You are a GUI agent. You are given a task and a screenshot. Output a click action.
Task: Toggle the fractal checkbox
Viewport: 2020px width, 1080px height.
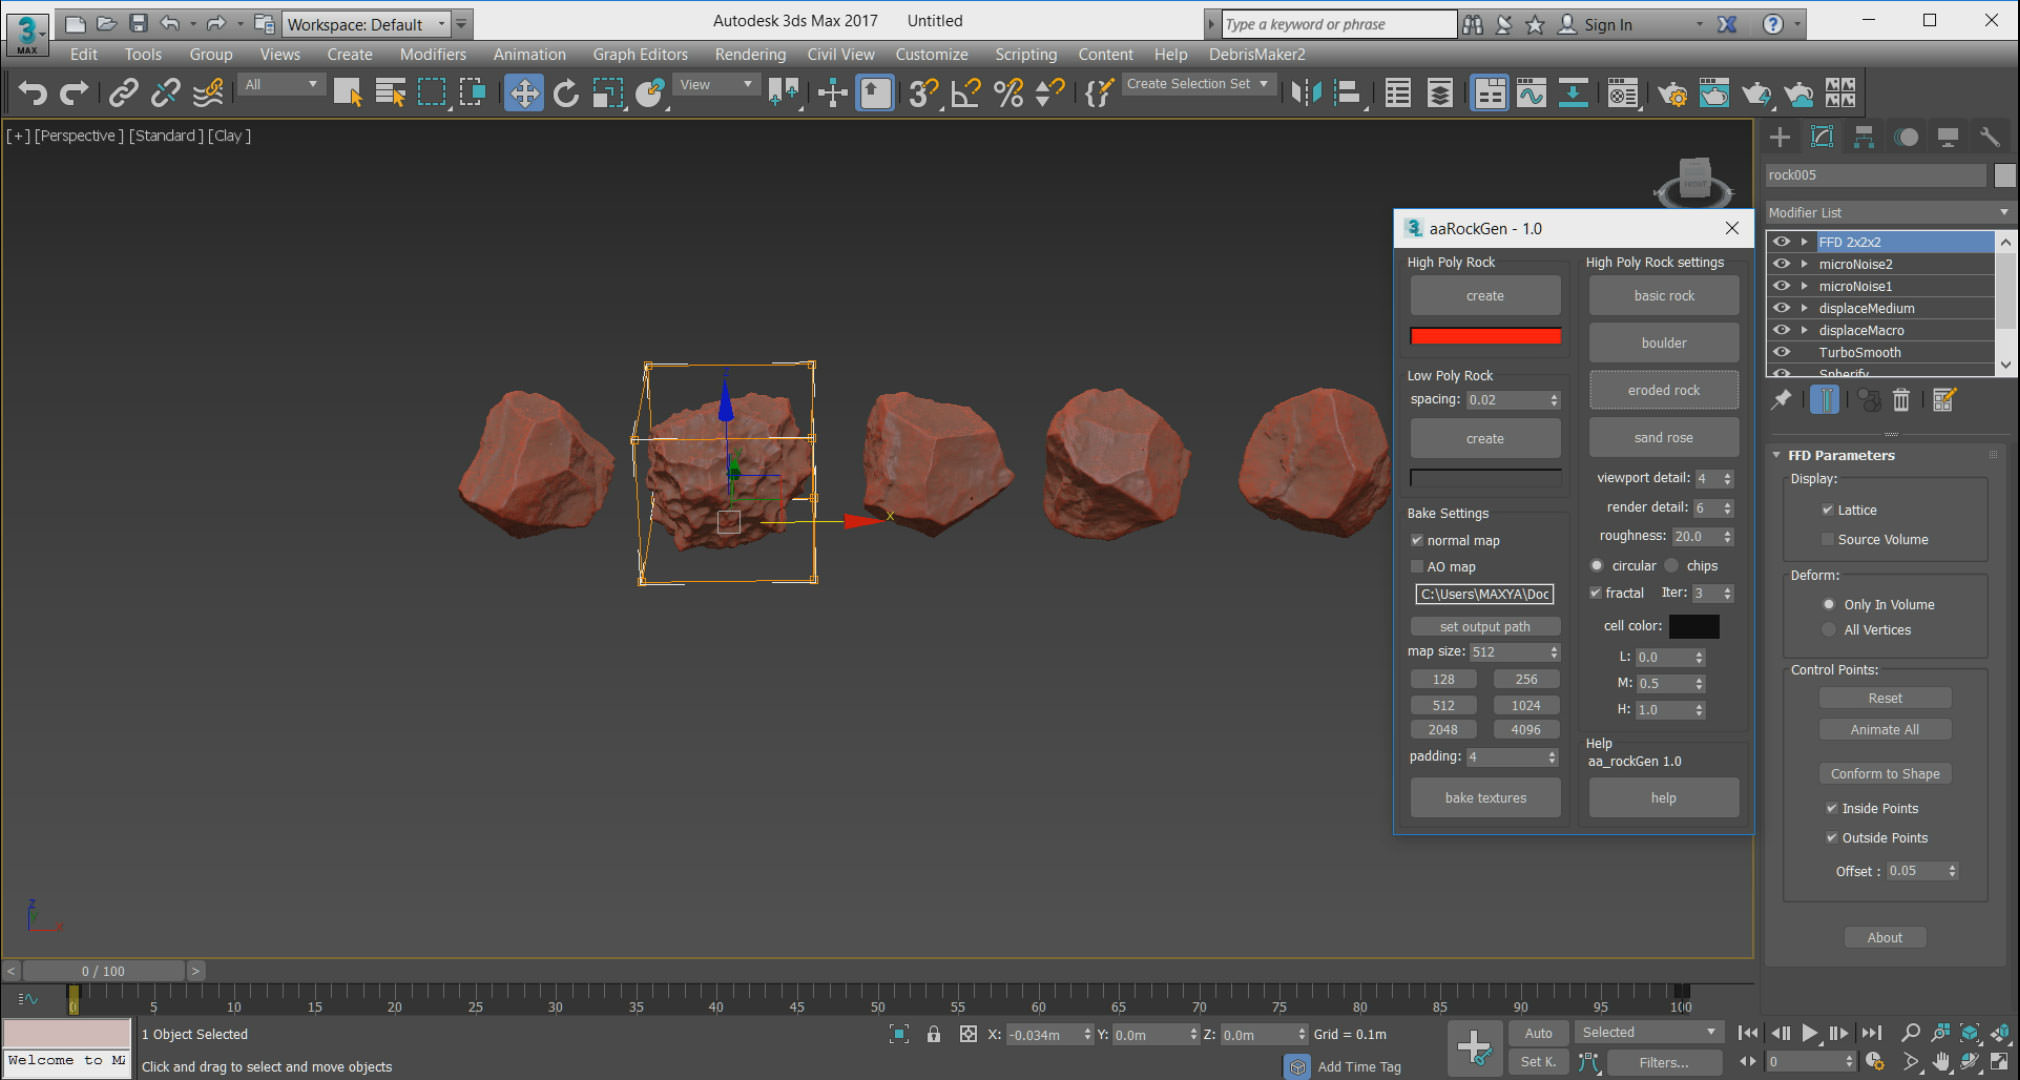click(x=1596, y=592)
